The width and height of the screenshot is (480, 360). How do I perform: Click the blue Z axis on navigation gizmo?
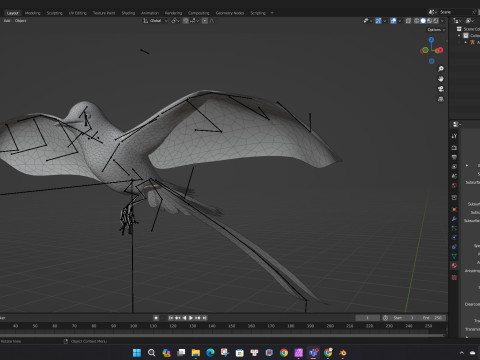point(431,40)
